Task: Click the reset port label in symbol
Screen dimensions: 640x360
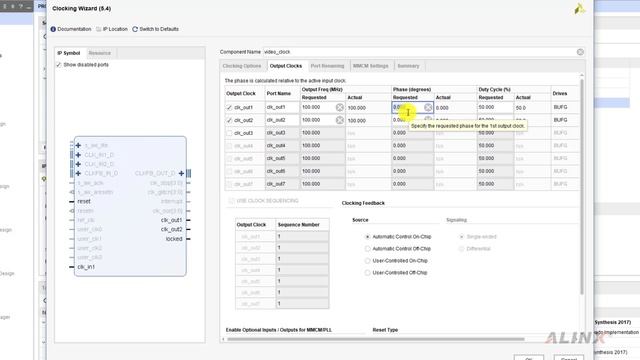Action: click(84, 202)
